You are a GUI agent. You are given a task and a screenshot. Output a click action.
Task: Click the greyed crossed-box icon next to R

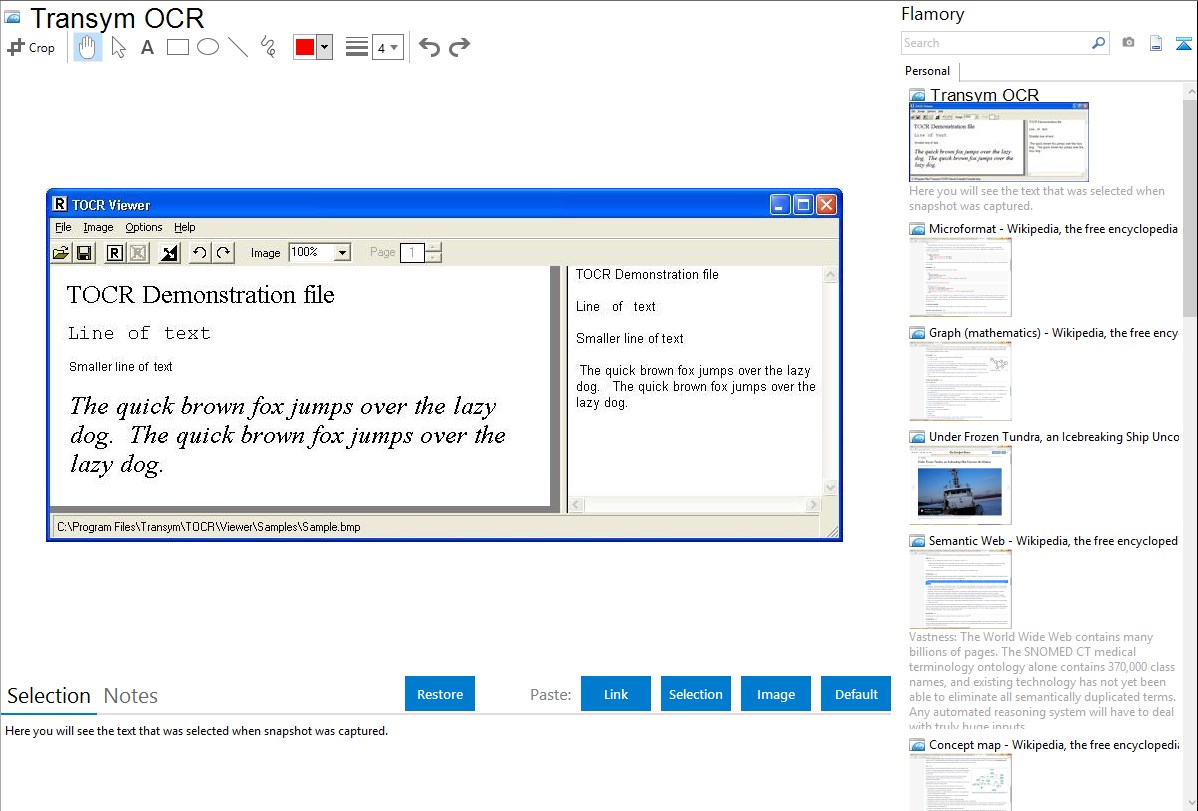(138, 253)
